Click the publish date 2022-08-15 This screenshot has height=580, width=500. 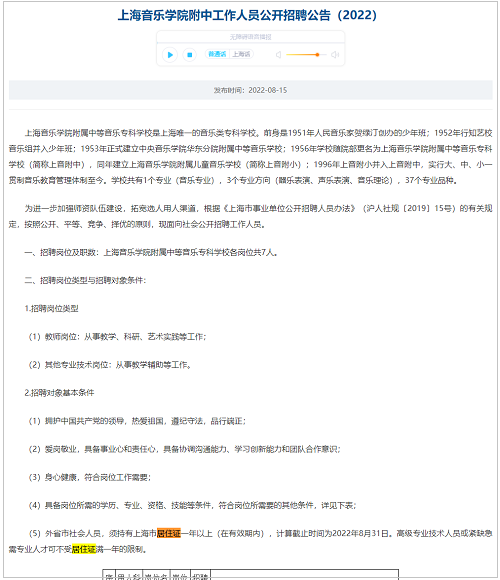pyautogui.click(x=268, y=90)
